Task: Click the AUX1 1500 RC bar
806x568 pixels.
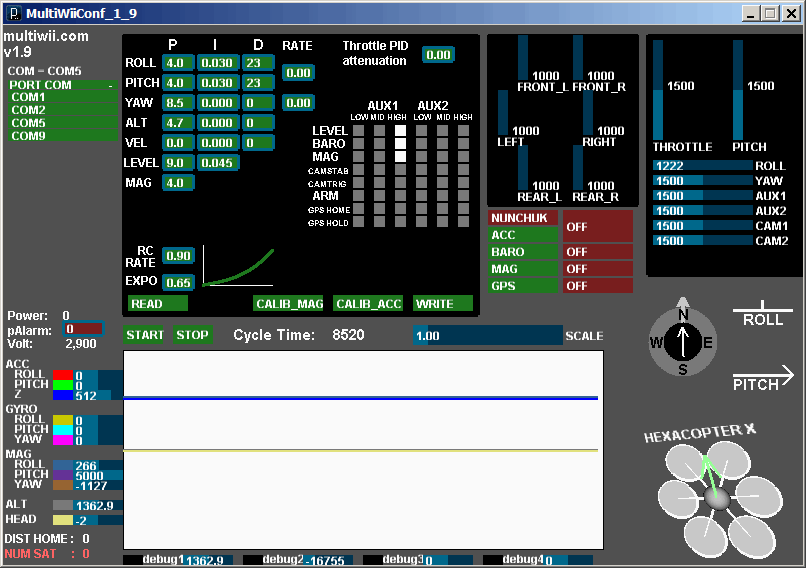Action: [x=703, y=196]
